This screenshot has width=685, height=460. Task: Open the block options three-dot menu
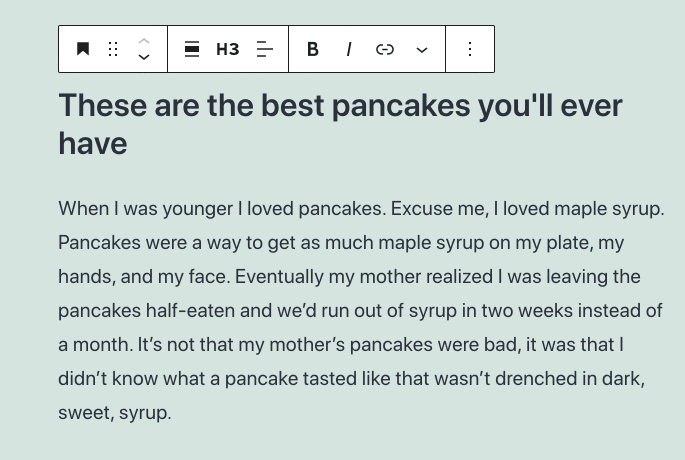coord(470,49)
